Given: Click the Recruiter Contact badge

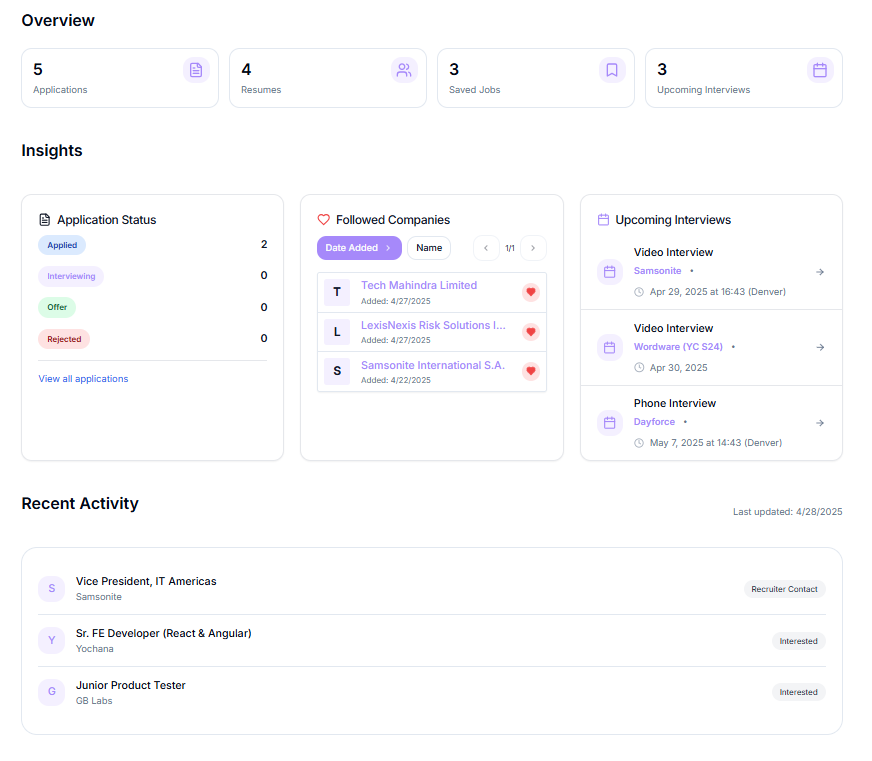Looking at the screenshot, I should 785,589.
